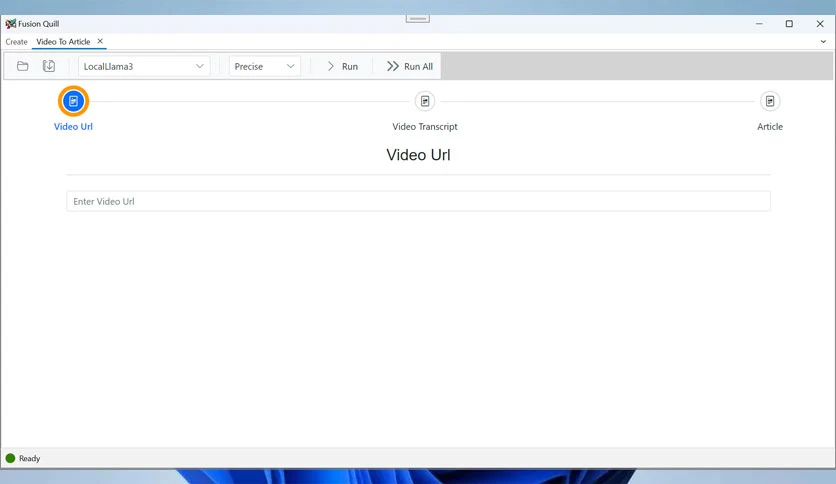This screenshot has height=484, width=836.
Task: Click the Ready status text
Action: [x=29, y=458]
